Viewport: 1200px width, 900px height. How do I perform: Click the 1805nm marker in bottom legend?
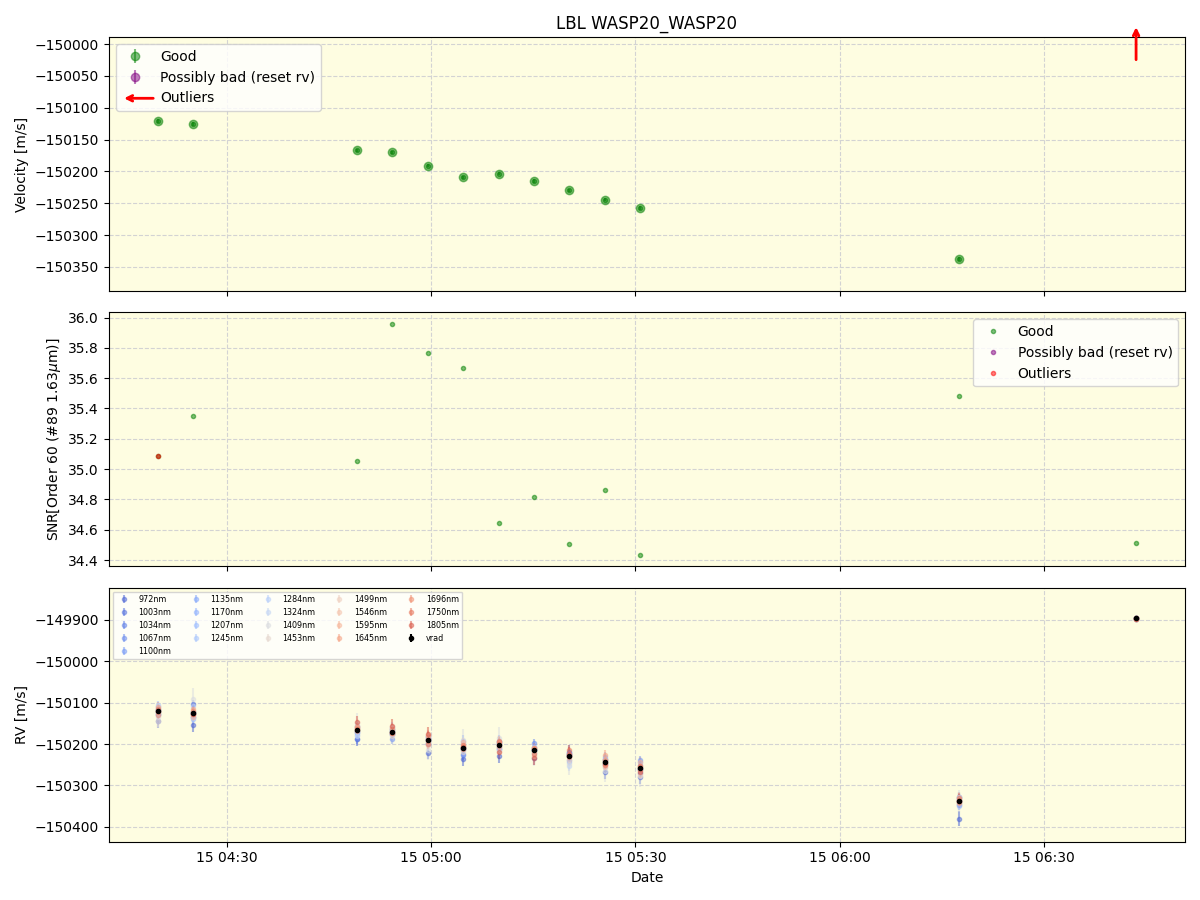411,625
